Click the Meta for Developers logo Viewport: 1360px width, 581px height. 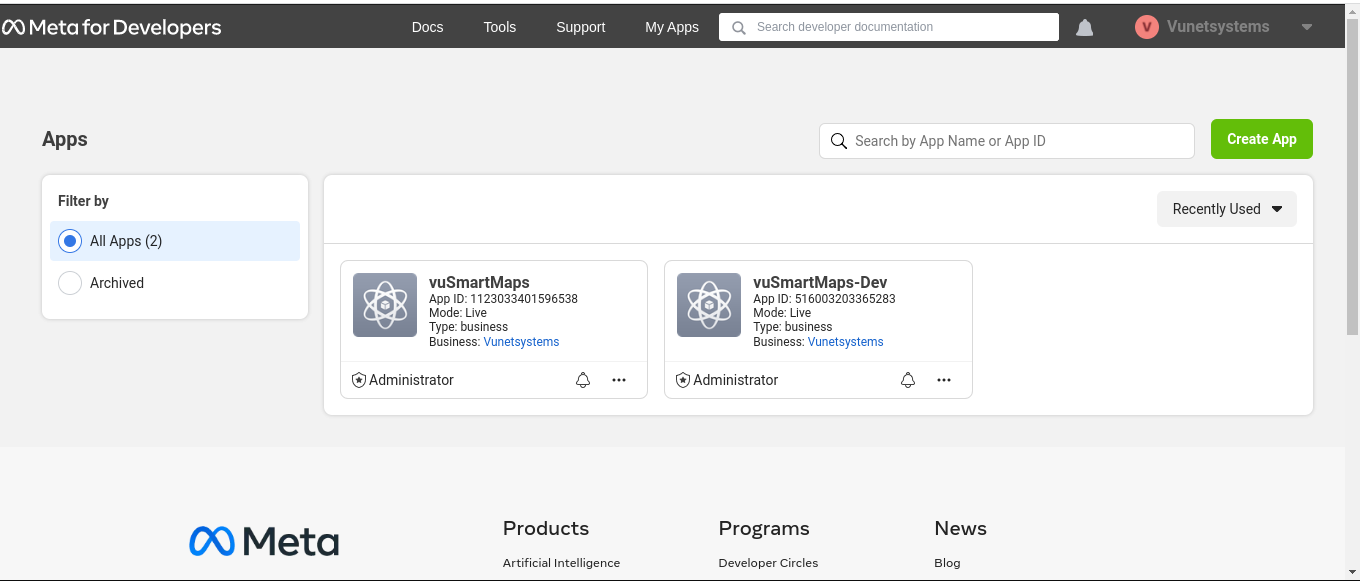(112, 27)
